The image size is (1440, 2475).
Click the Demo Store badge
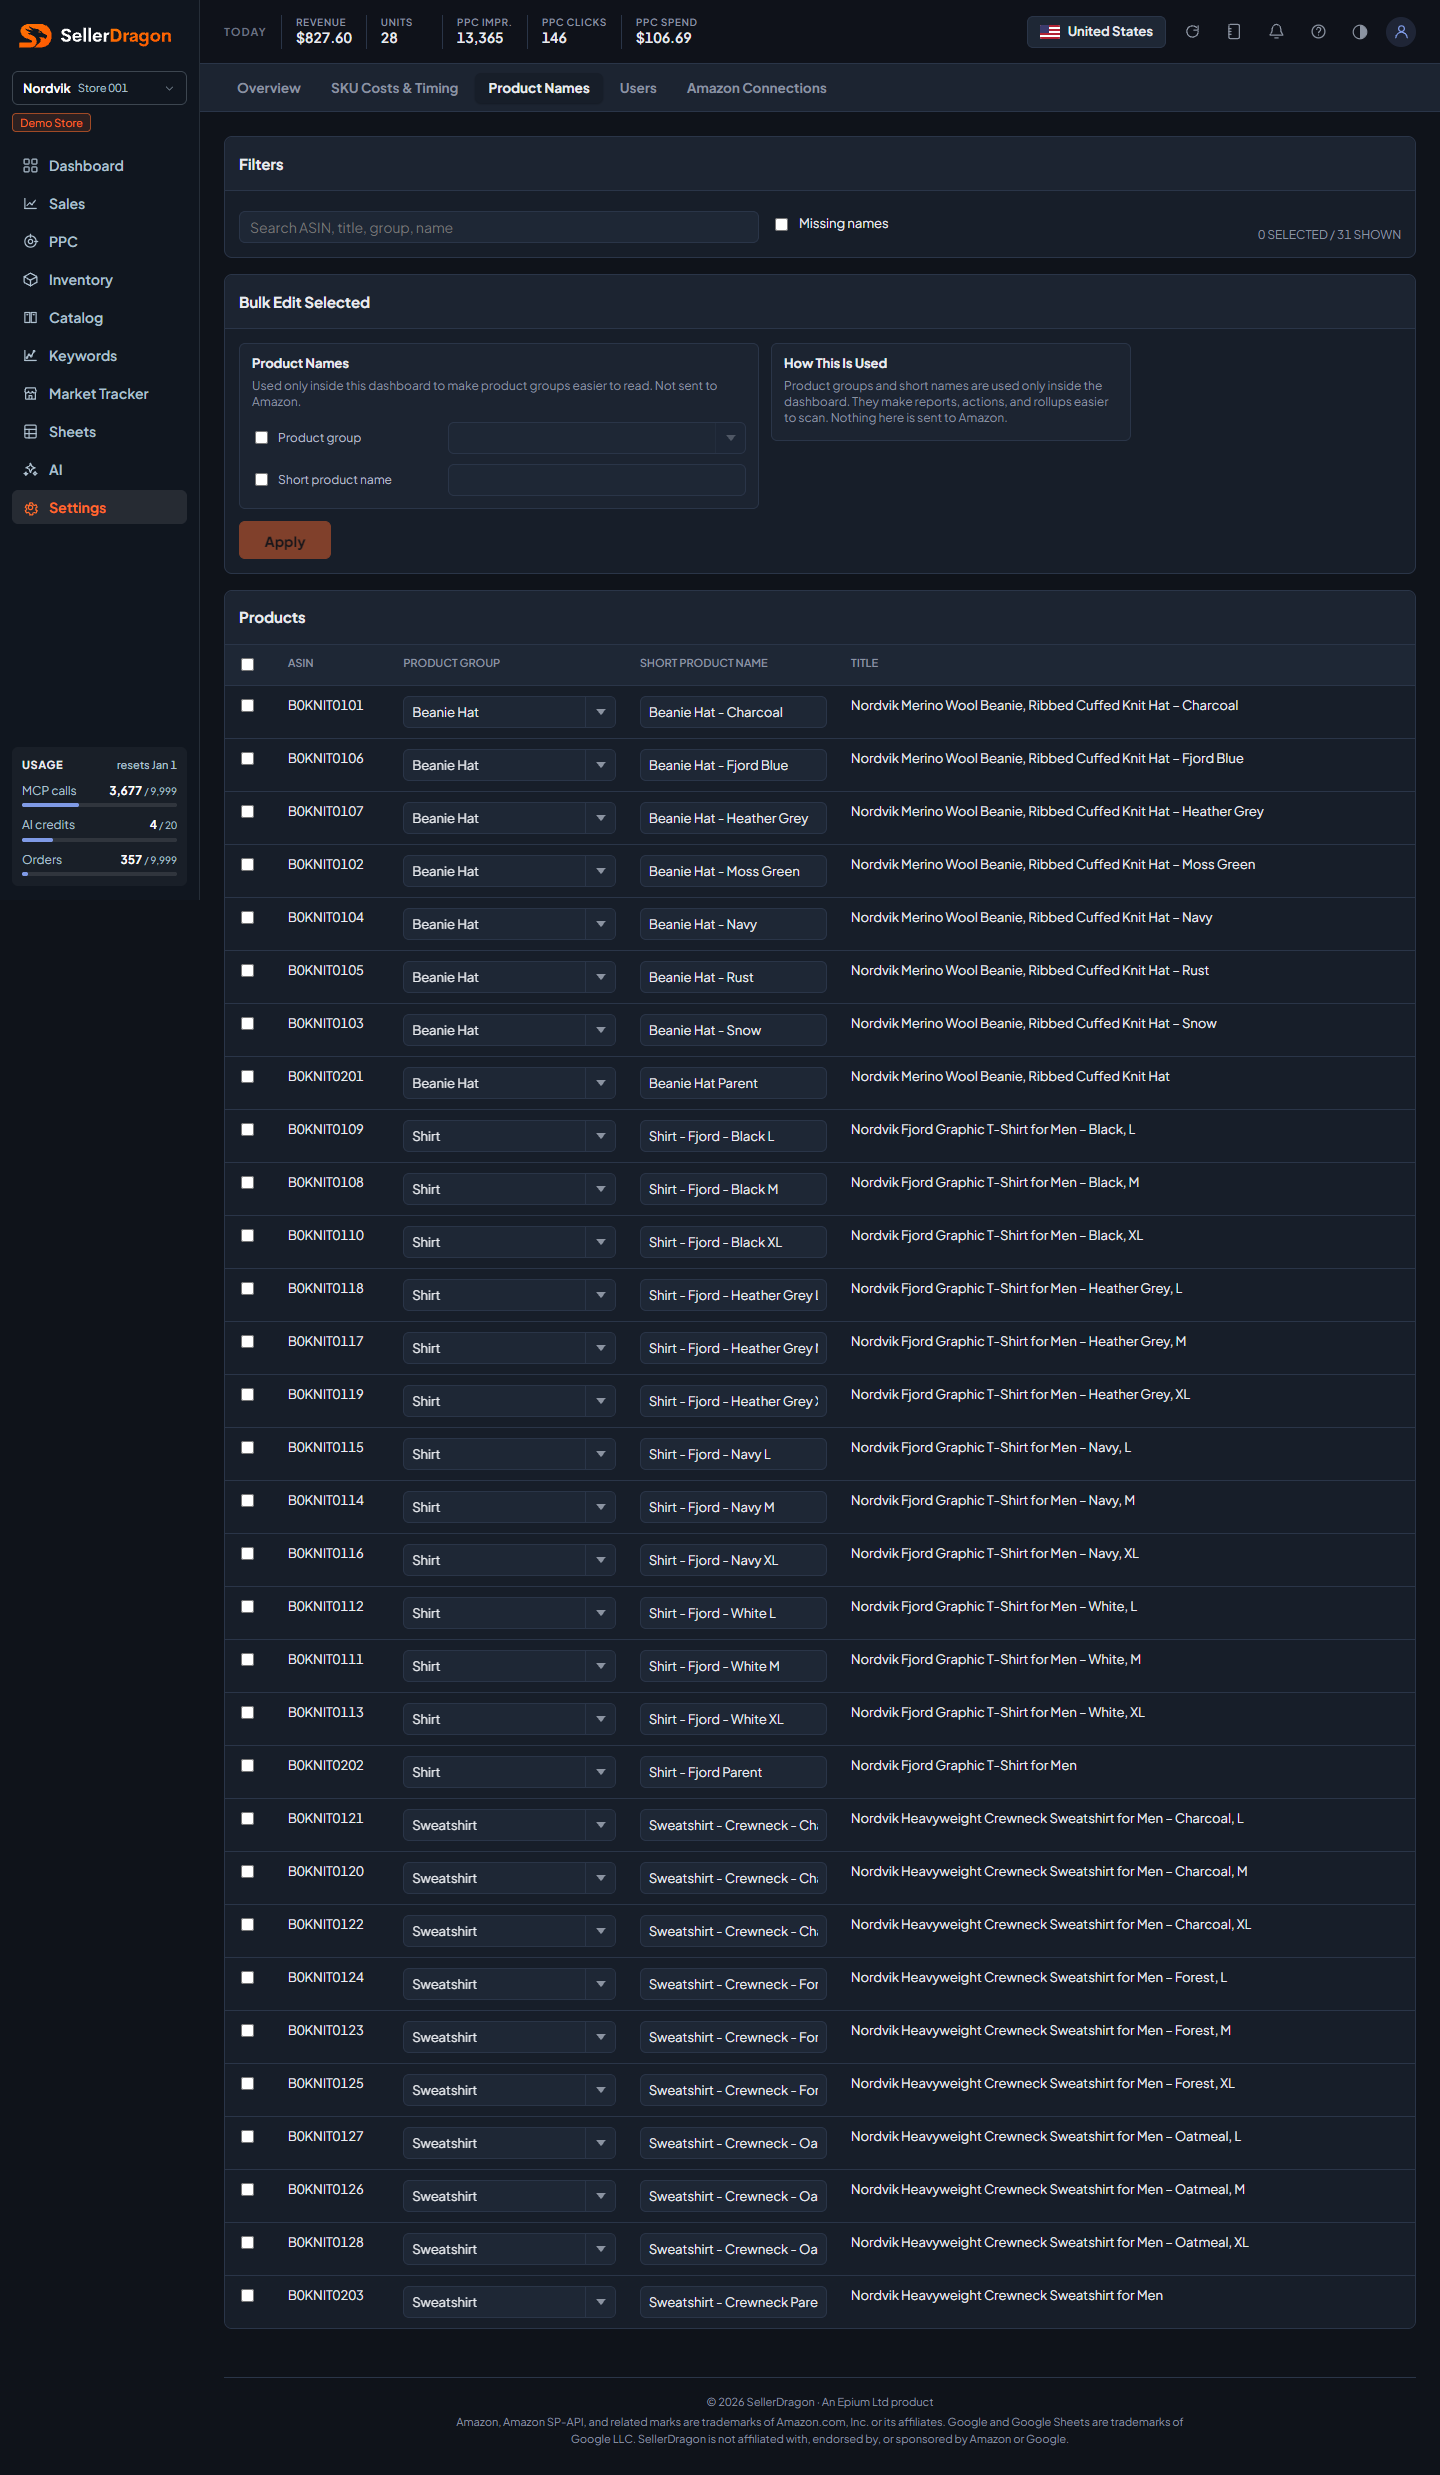click(x=52, y=123)
